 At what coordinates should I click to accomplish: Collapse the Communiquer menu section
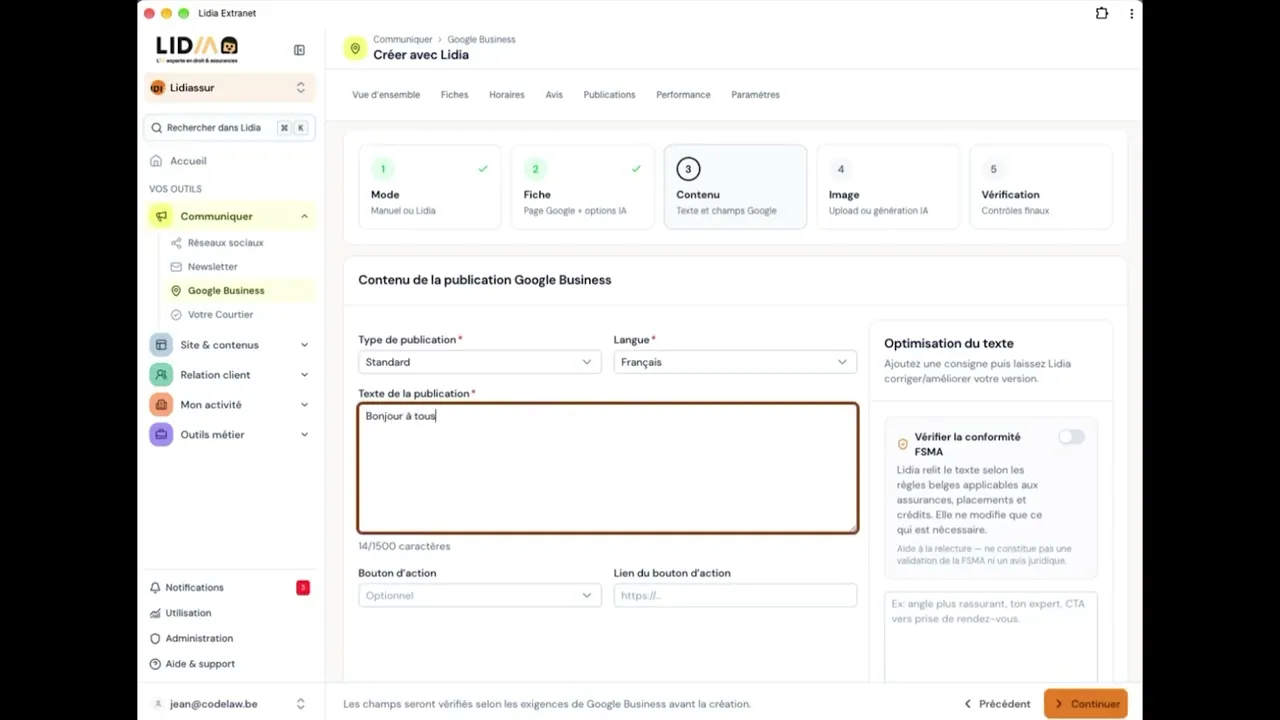[304, 216]
